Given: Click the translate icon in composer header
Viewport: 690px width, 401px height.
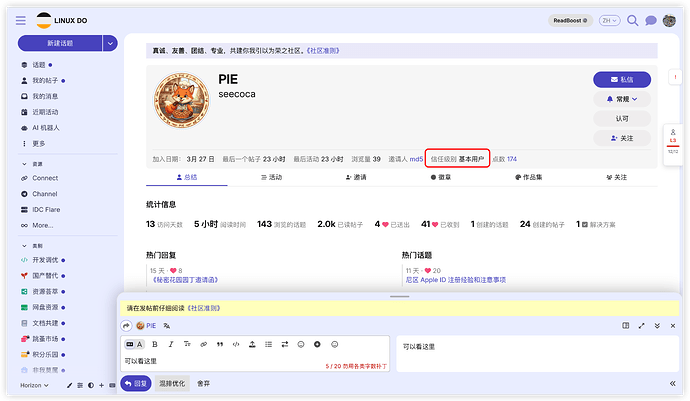Looking at the screenshot, I should tap(167, 326).
